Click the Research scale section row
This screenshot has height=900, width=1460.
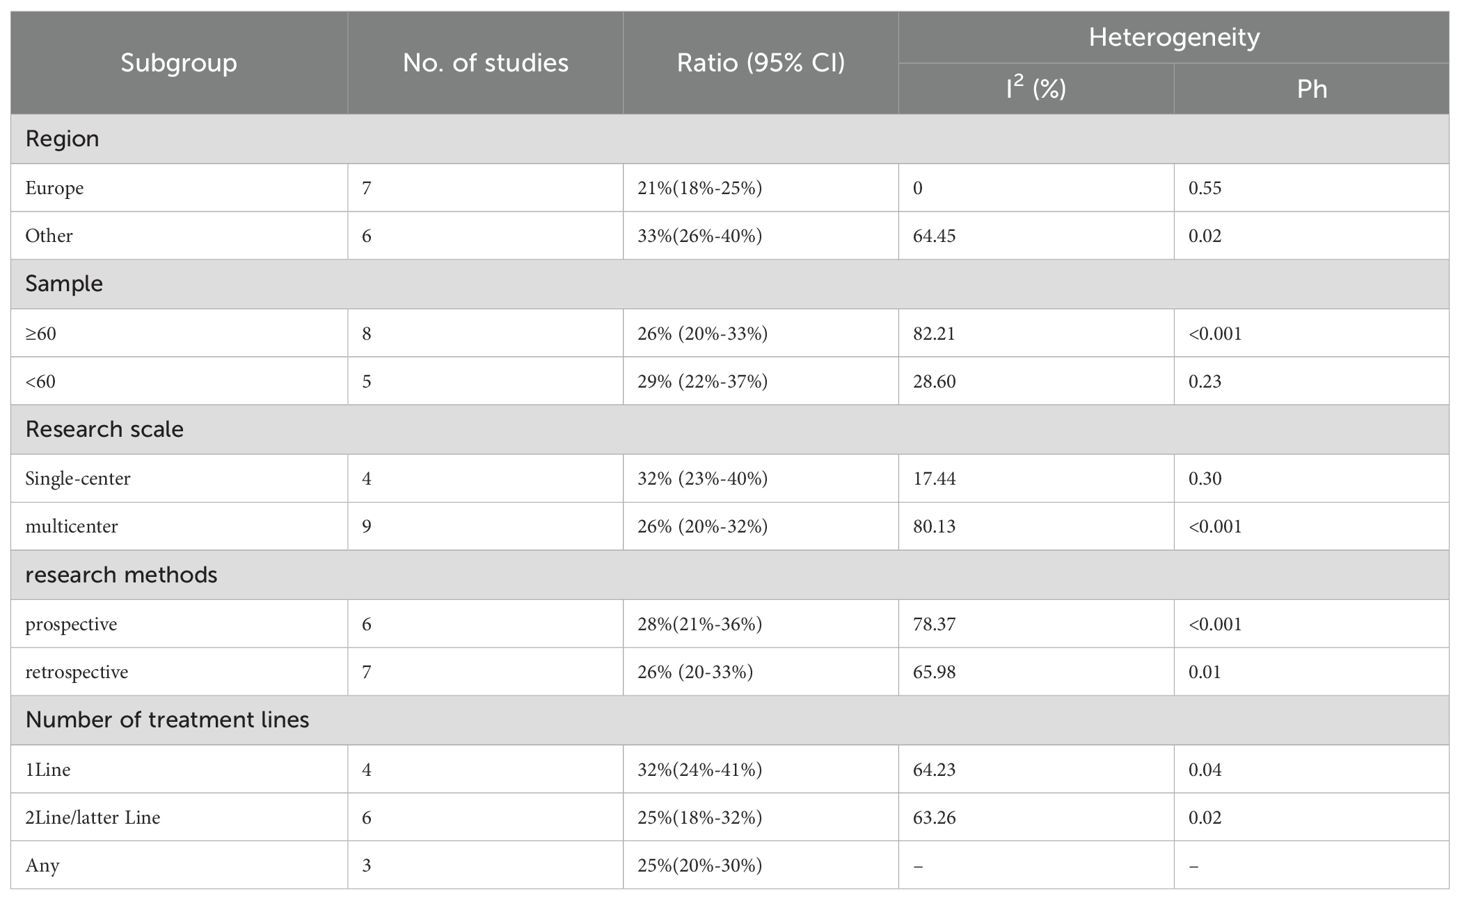point(730,430)
